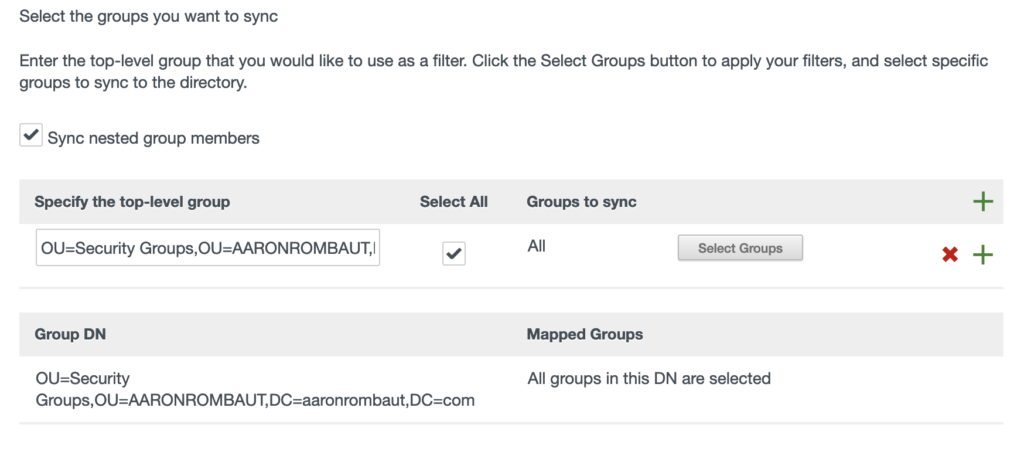Click the "Select All" column header
The width and height of the screenshot is (1024, 462).
[x=454, y=202]
